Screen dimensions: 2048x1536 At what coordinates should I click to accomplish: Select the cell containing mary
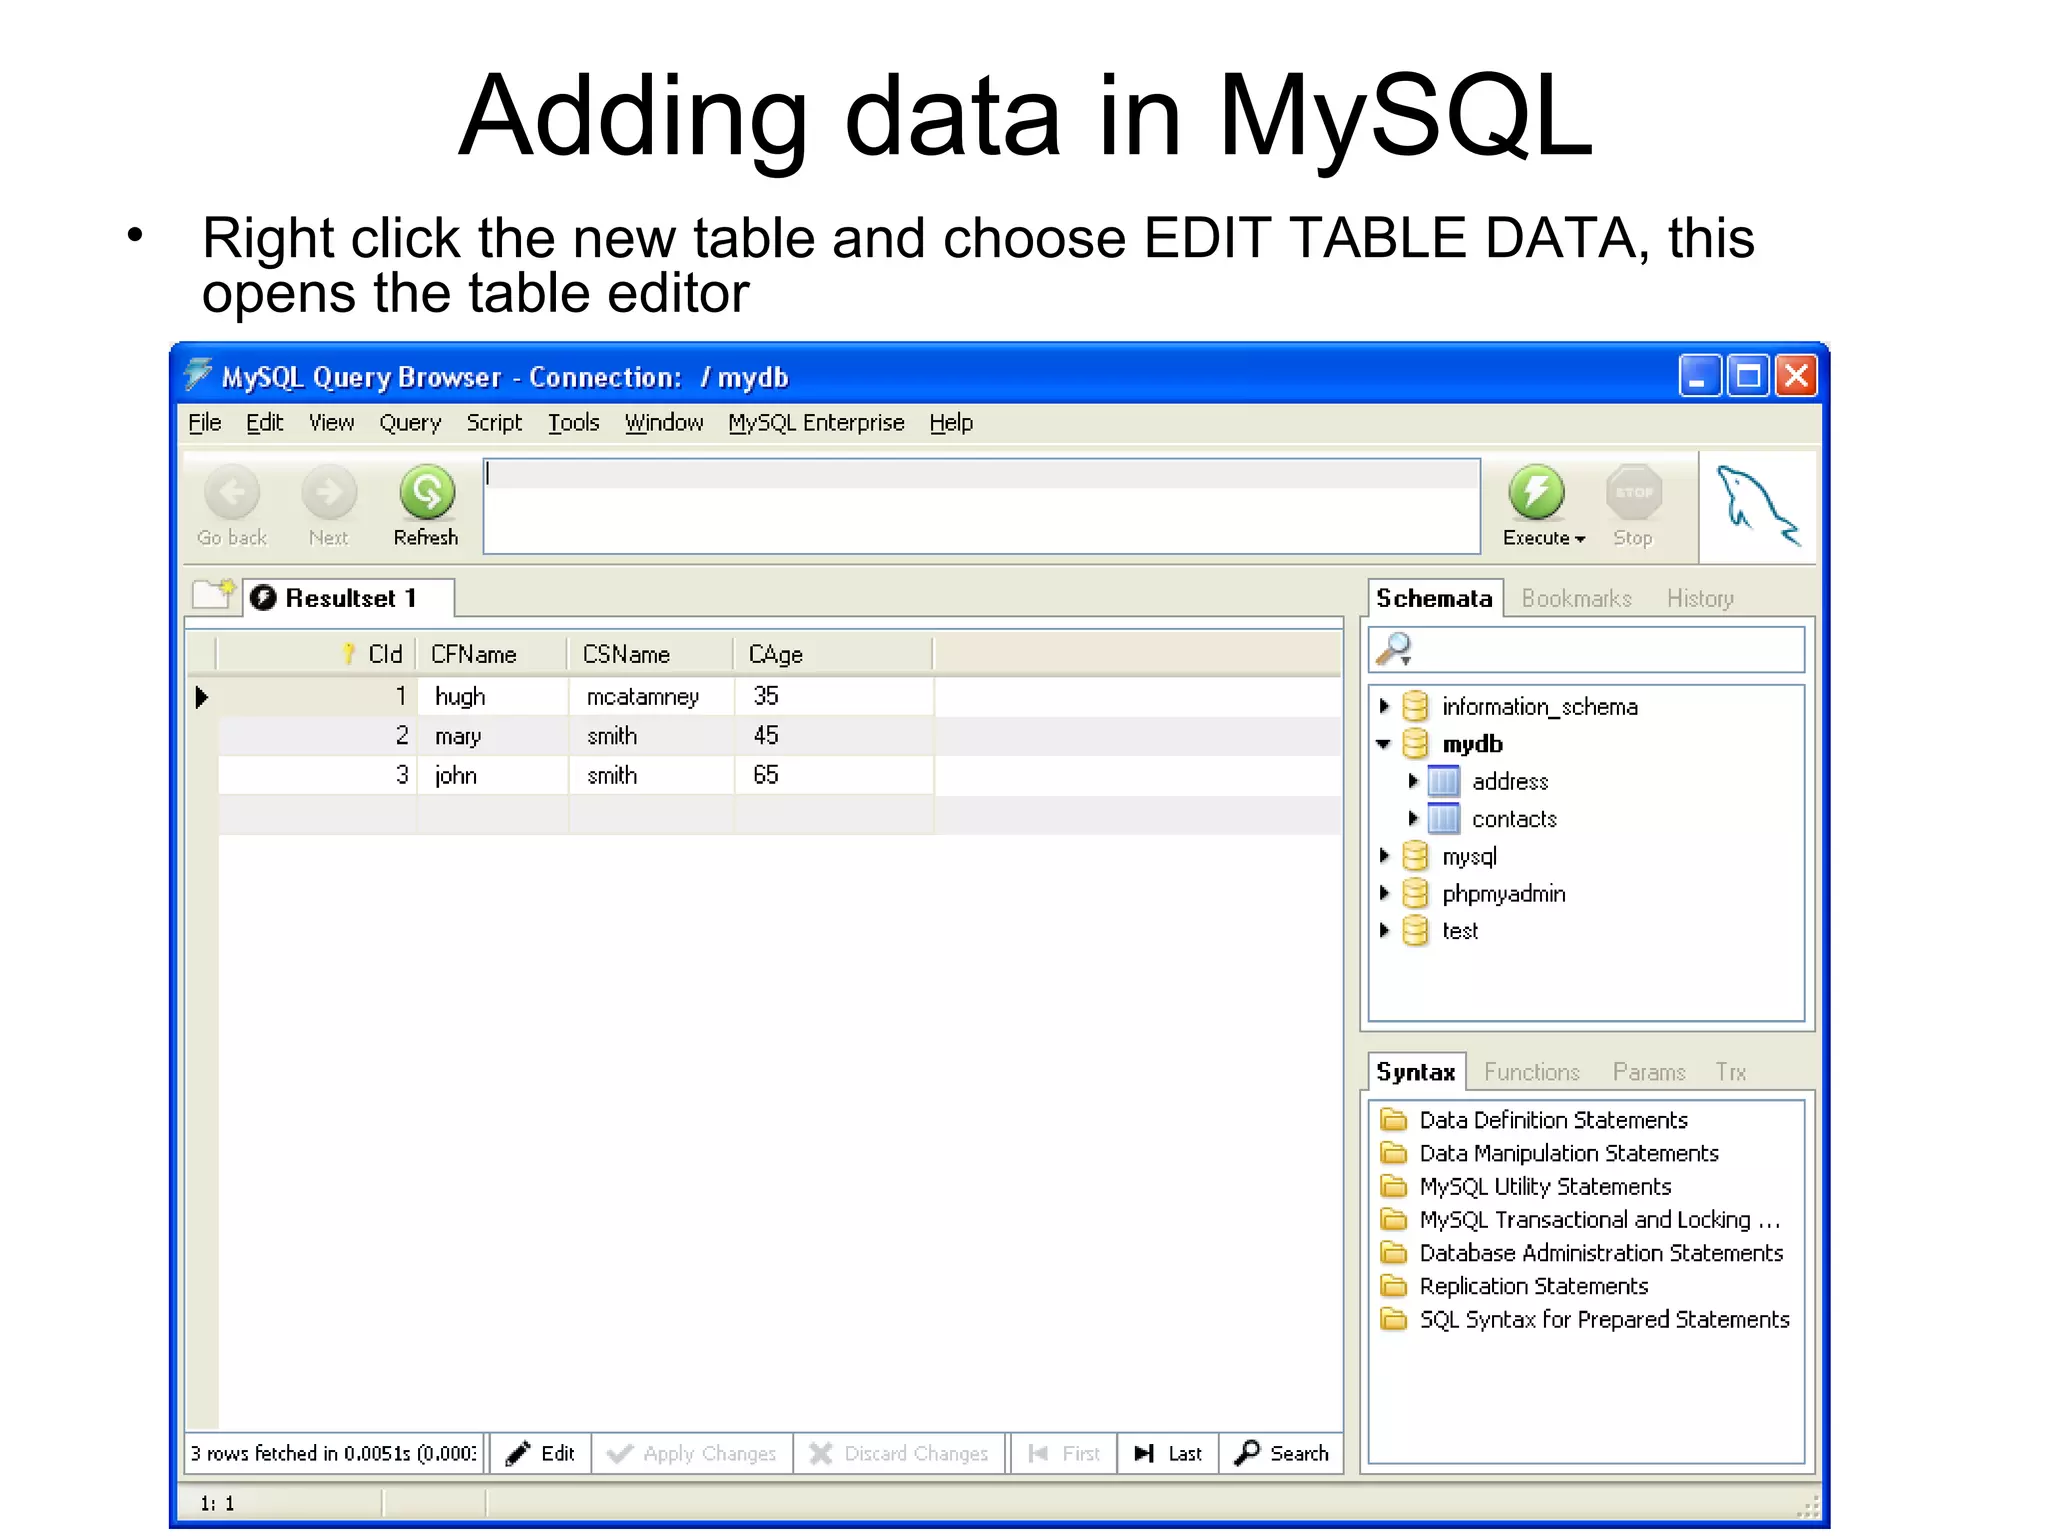(x=493, y=736)
